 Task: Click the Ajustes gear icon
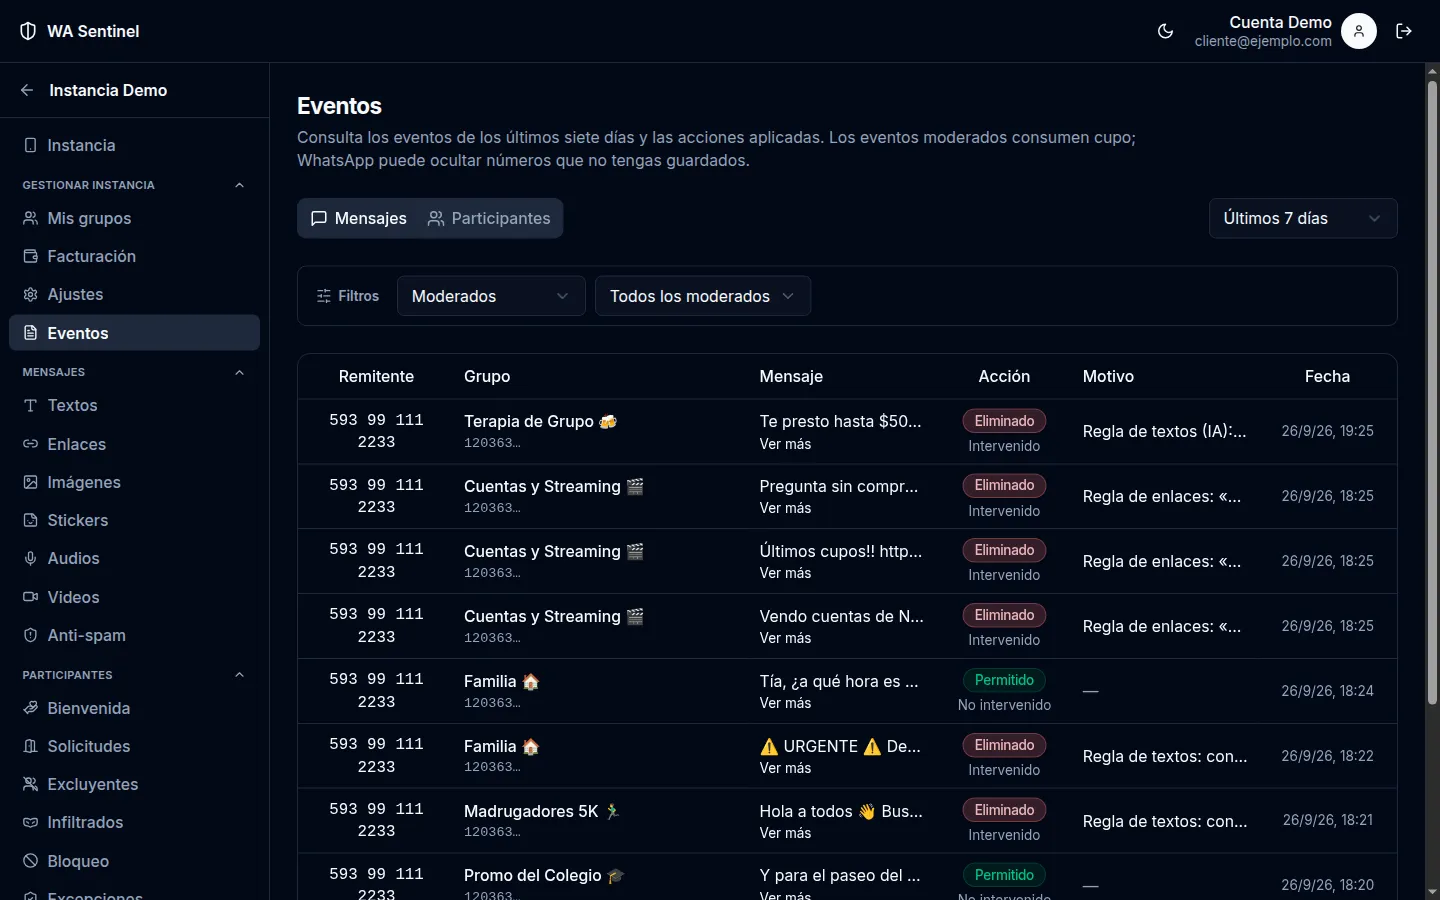[31, 294]
